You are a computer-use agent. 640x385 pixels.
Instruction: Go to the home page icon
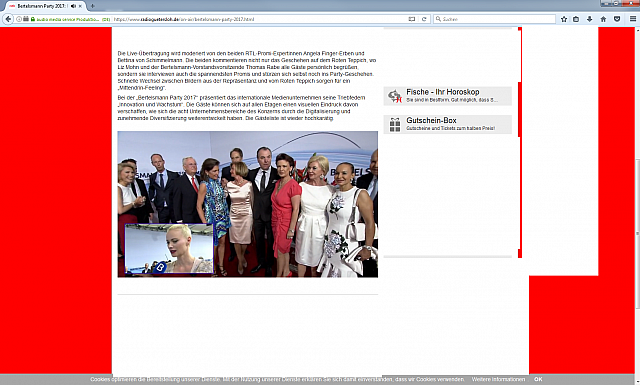pos(603,19)
